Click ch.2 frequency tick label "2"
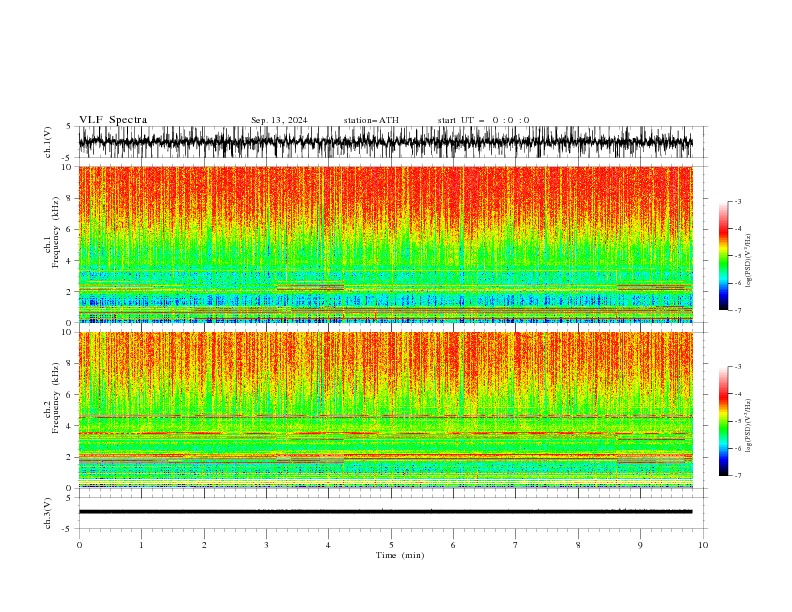Viewport: 792px width, 612px height. (x=70, y=457)
